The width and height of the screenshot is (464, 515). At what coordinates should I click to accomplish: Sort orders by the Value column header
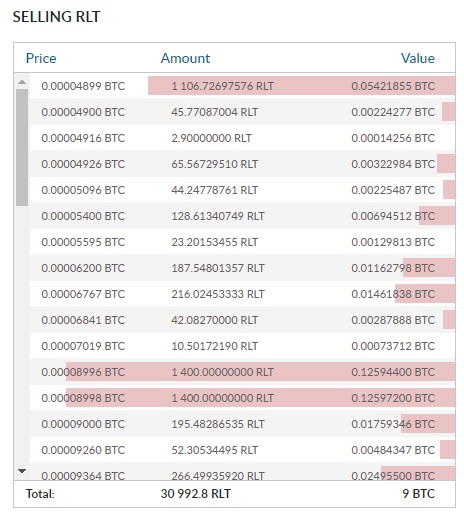[418, 58]
